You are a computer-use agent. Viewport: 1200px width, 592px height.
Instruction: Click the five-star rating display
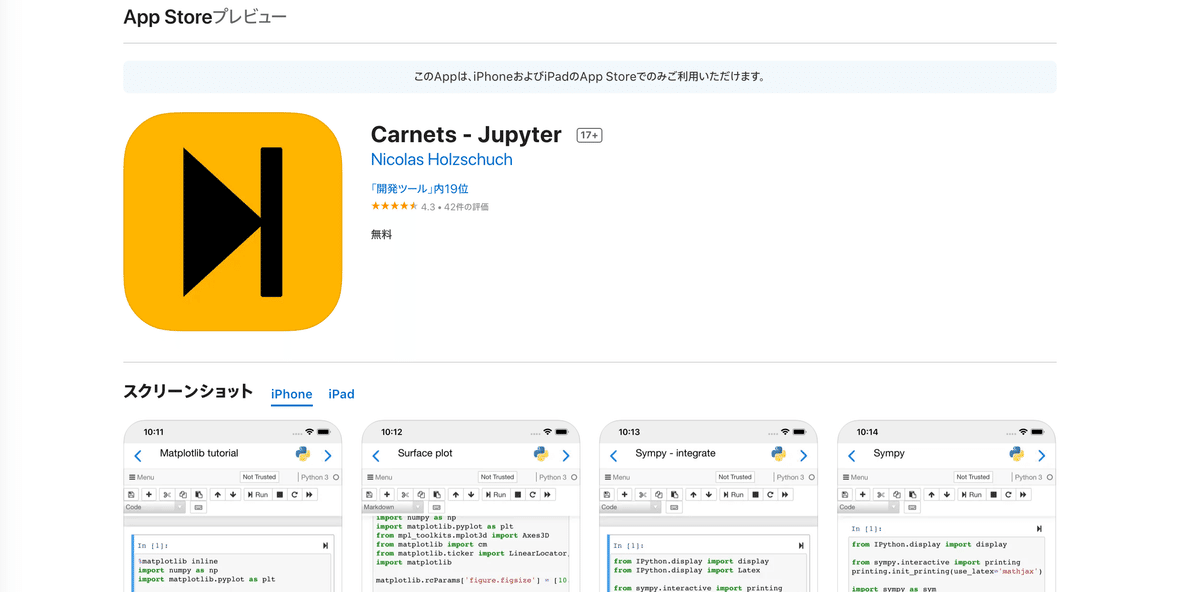click(x=394, y=207)
